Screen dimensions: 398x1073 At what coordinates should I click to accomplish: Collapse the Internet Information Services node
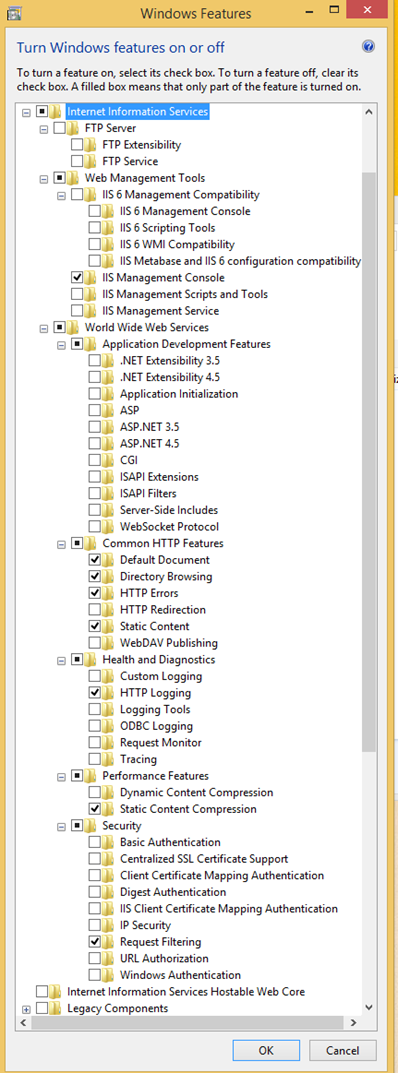pyautogui.click(x=27, y=112)
